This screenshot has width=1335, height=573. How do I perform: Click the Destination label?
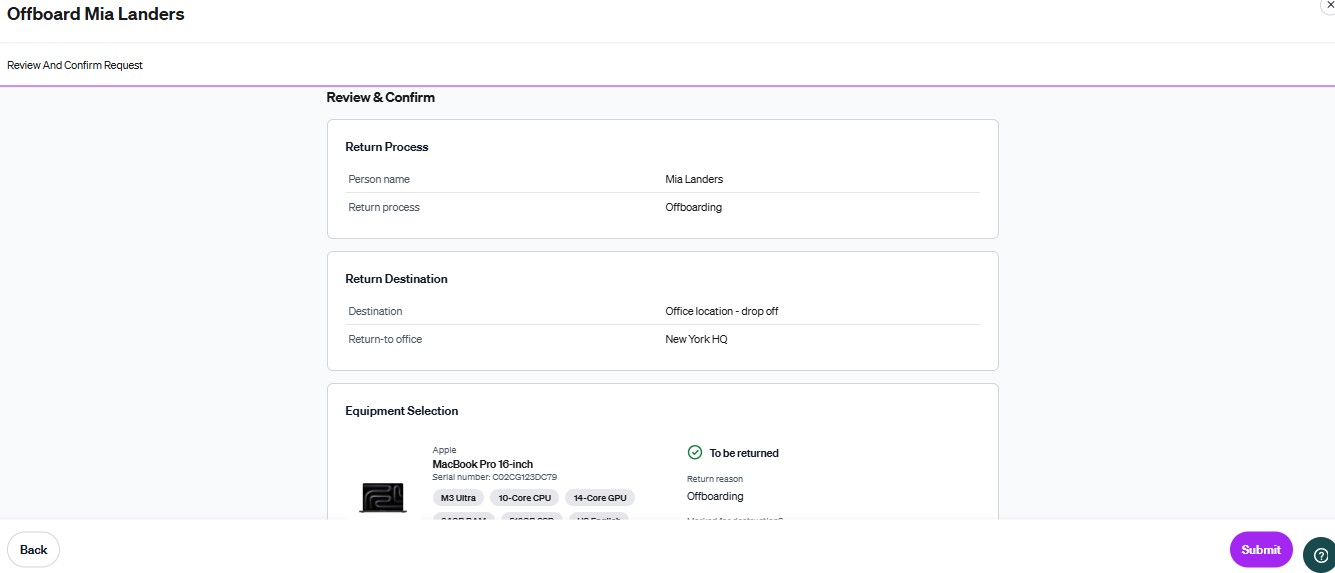(x=375, y=311)
